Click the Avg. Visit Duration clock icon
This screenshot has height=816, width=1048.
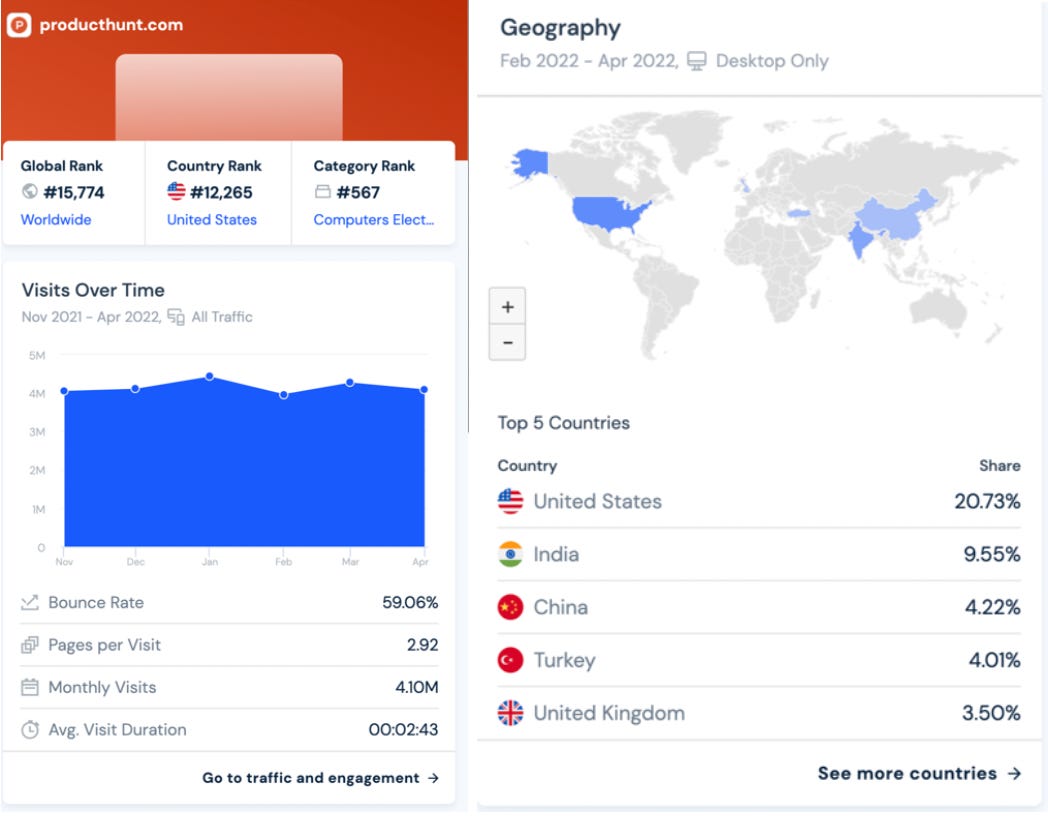[x=30, y=730]
